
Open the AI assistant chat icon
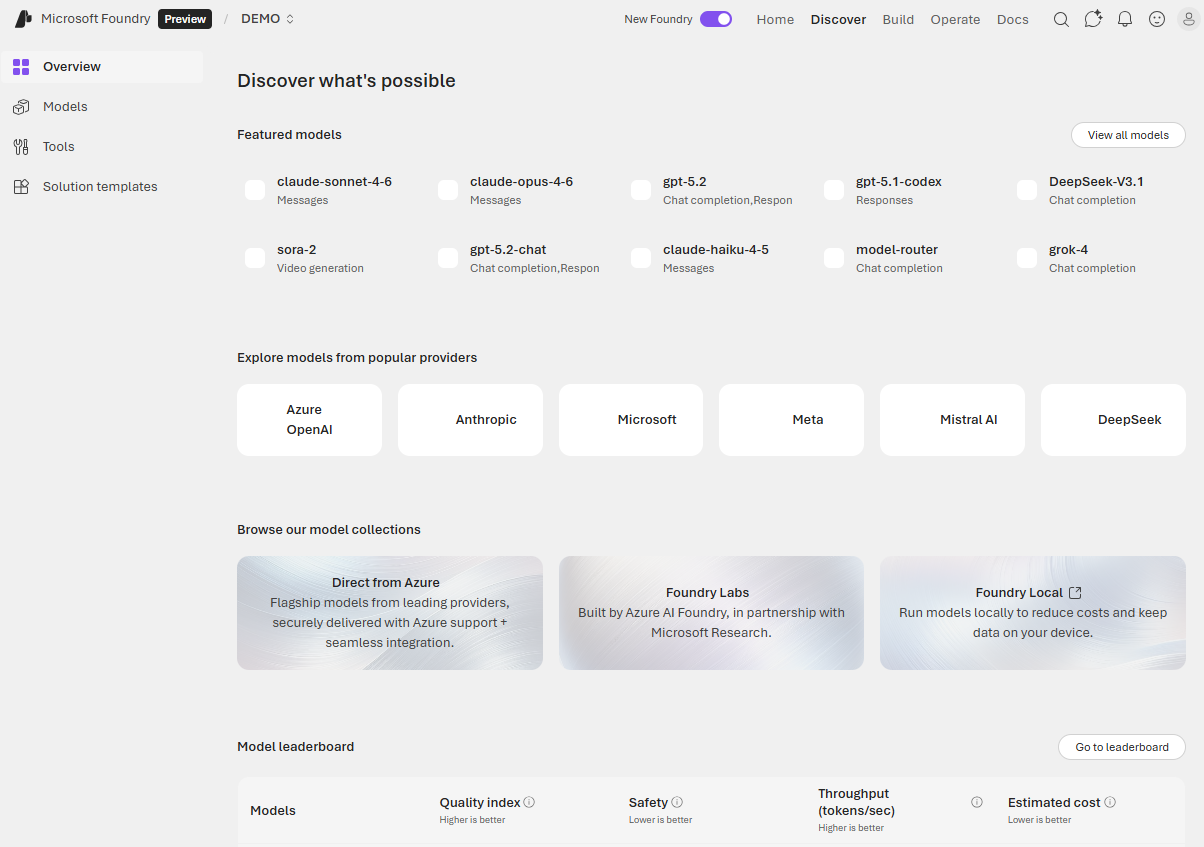1093,19
